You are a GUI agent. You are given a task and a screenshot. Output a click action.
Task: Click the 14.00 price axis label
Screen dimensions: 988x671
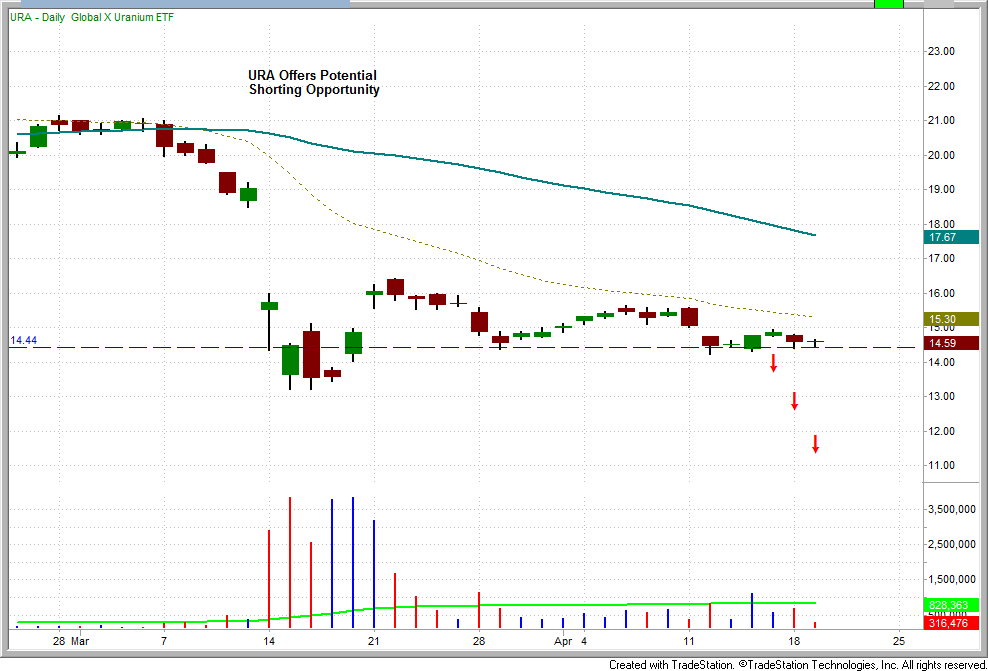941,362
